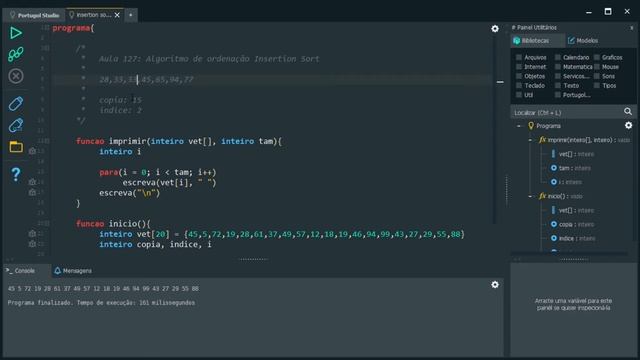640x360 pixels.
Task: Stop execution with the circled X icon
Action: point(16,76)
